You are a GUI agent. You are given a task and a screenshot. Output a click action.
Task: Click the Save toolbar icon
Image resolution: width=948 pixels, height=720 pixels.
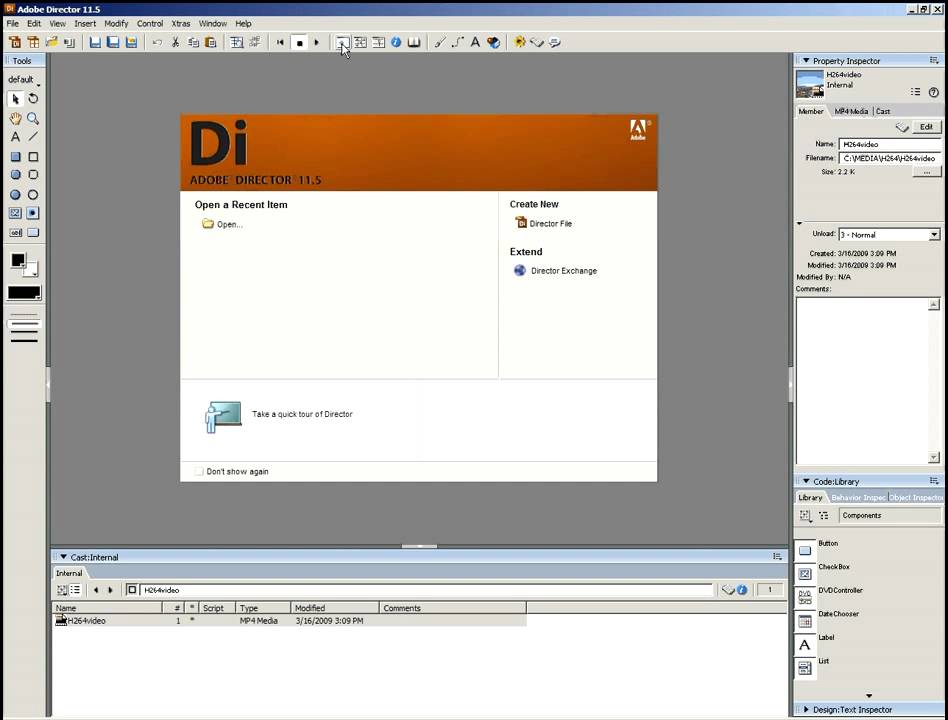coord(95,42)
